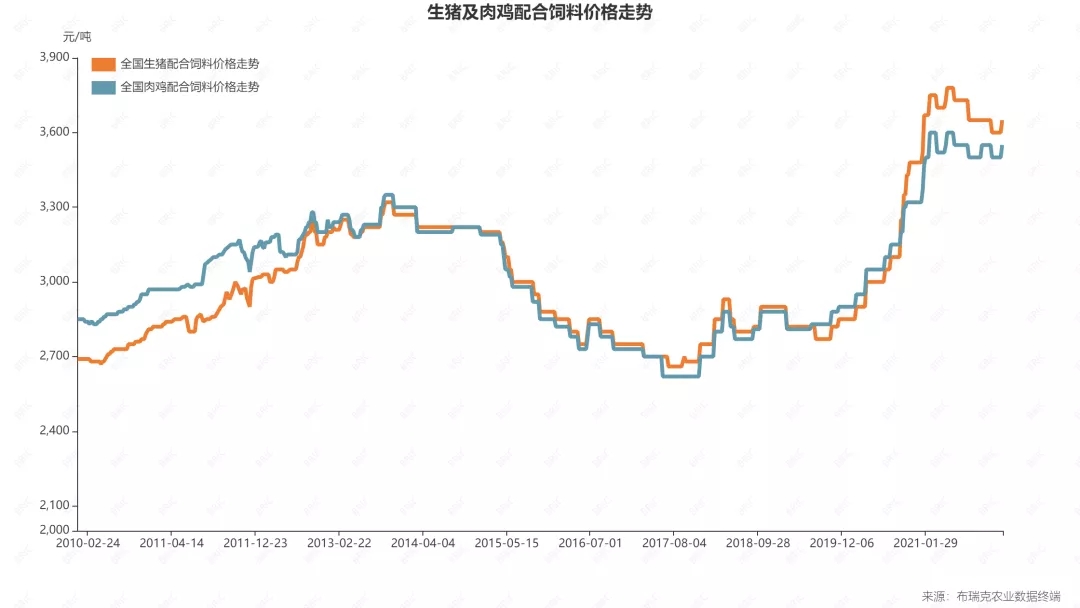Click the 2017-08-04 date label
Screen dimensions: 1080x608
point(674,543)
